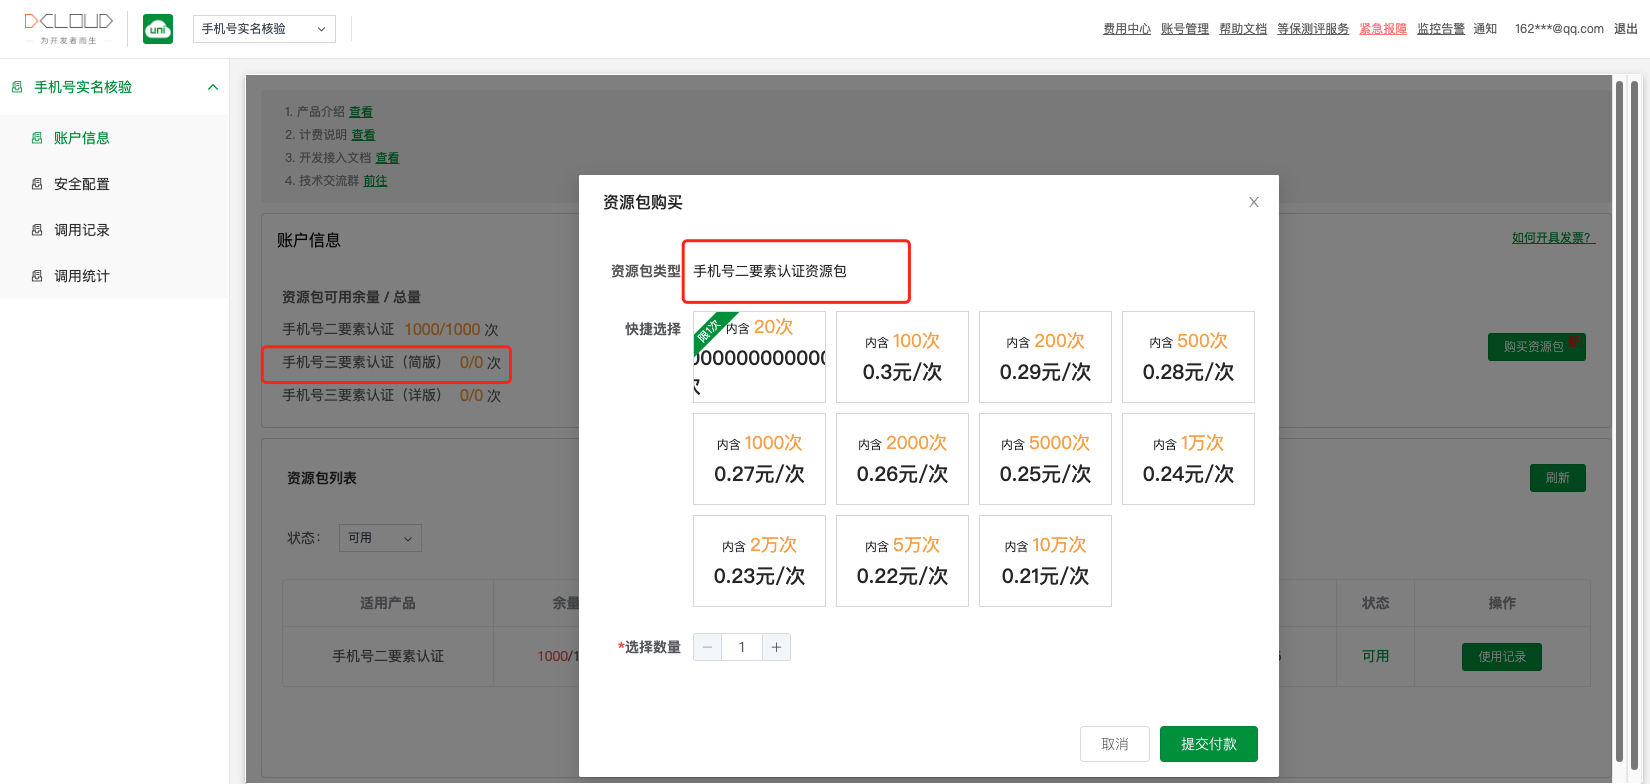Open 等保测评服务 link
The image size is (1650, 784).
tap(1313, 29)
